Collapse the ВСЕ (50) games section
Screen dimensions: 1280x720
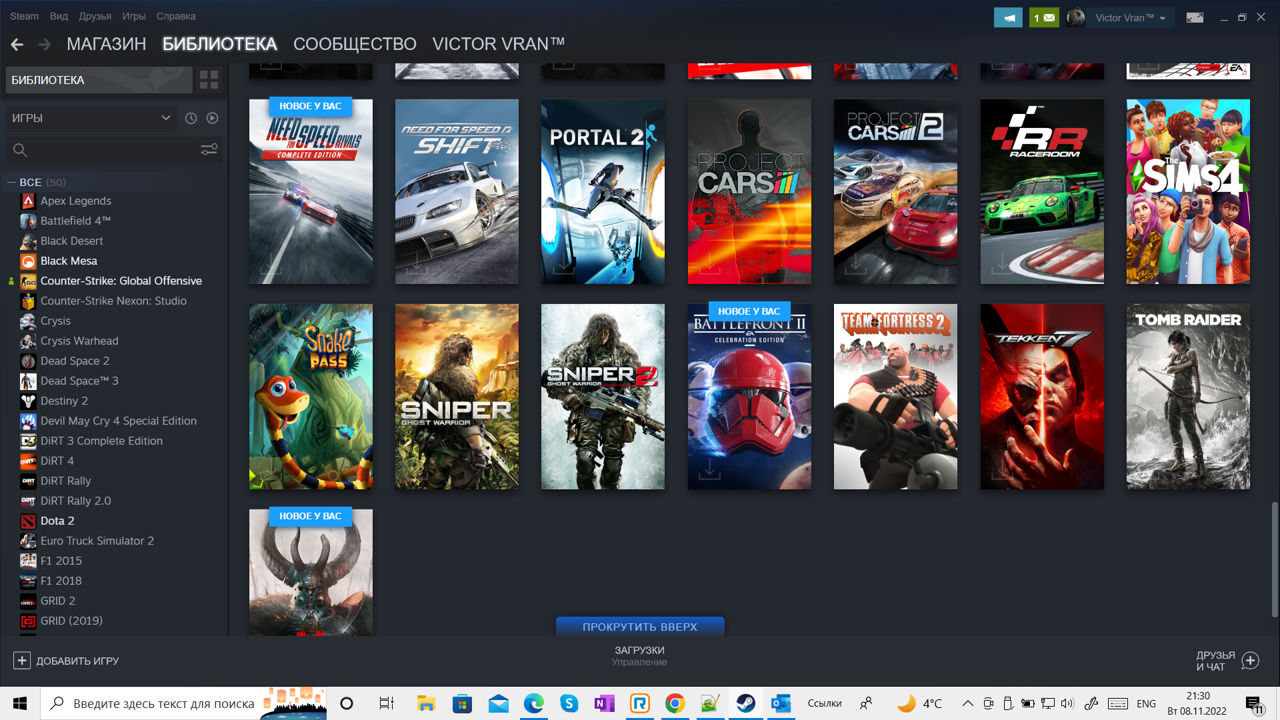[11, 182]
